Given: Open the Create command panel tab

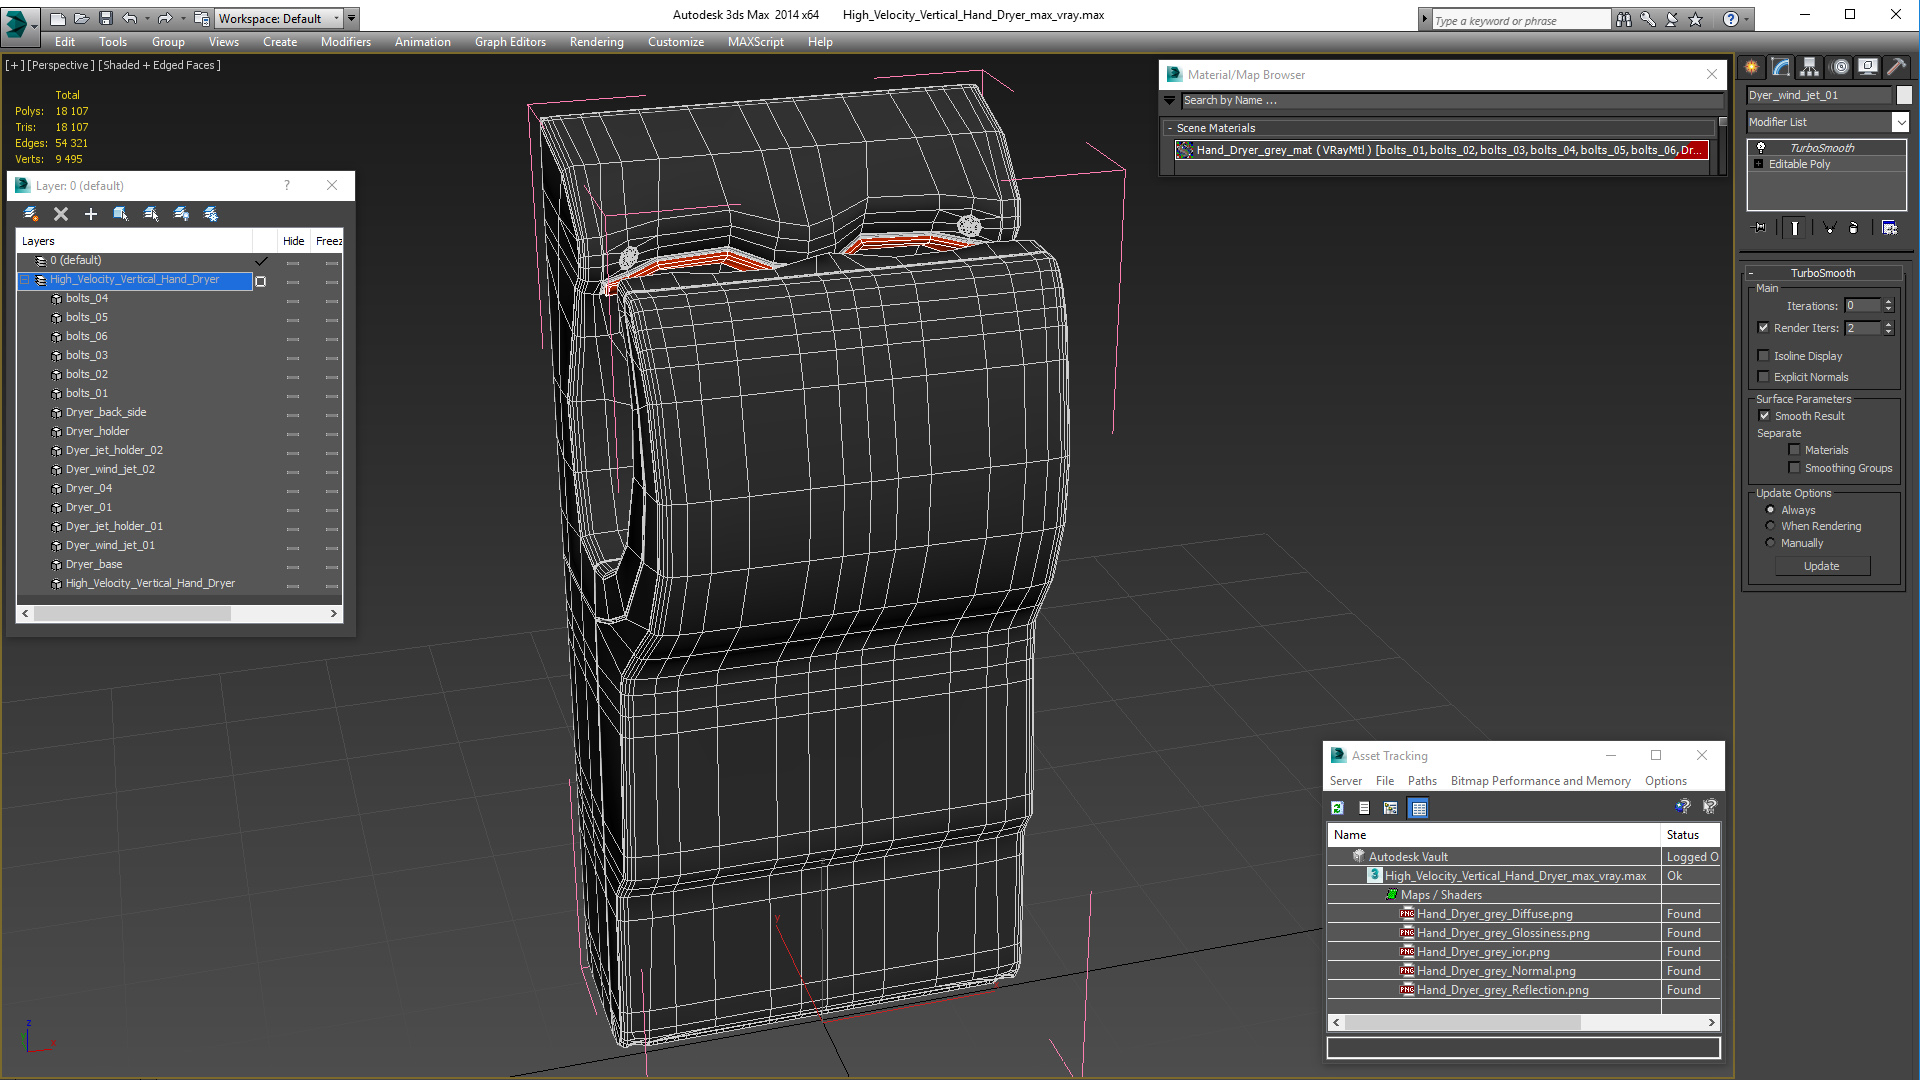Looking at the screenshot, I should (x=1752, y=67).
